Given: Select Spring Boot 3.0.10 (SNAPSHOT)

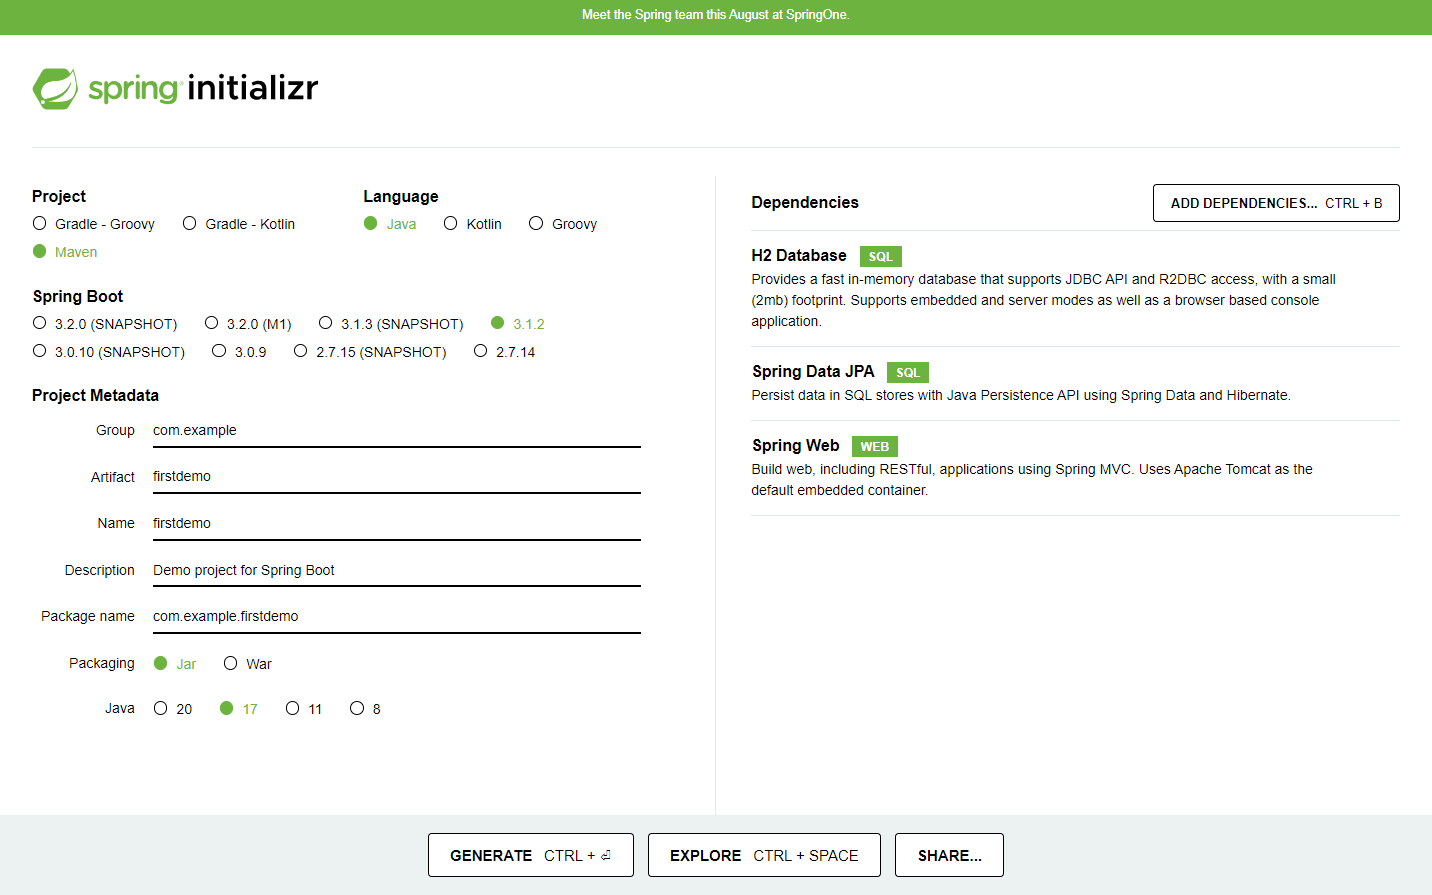Looking at the screenshot, I should coord(109,352).
